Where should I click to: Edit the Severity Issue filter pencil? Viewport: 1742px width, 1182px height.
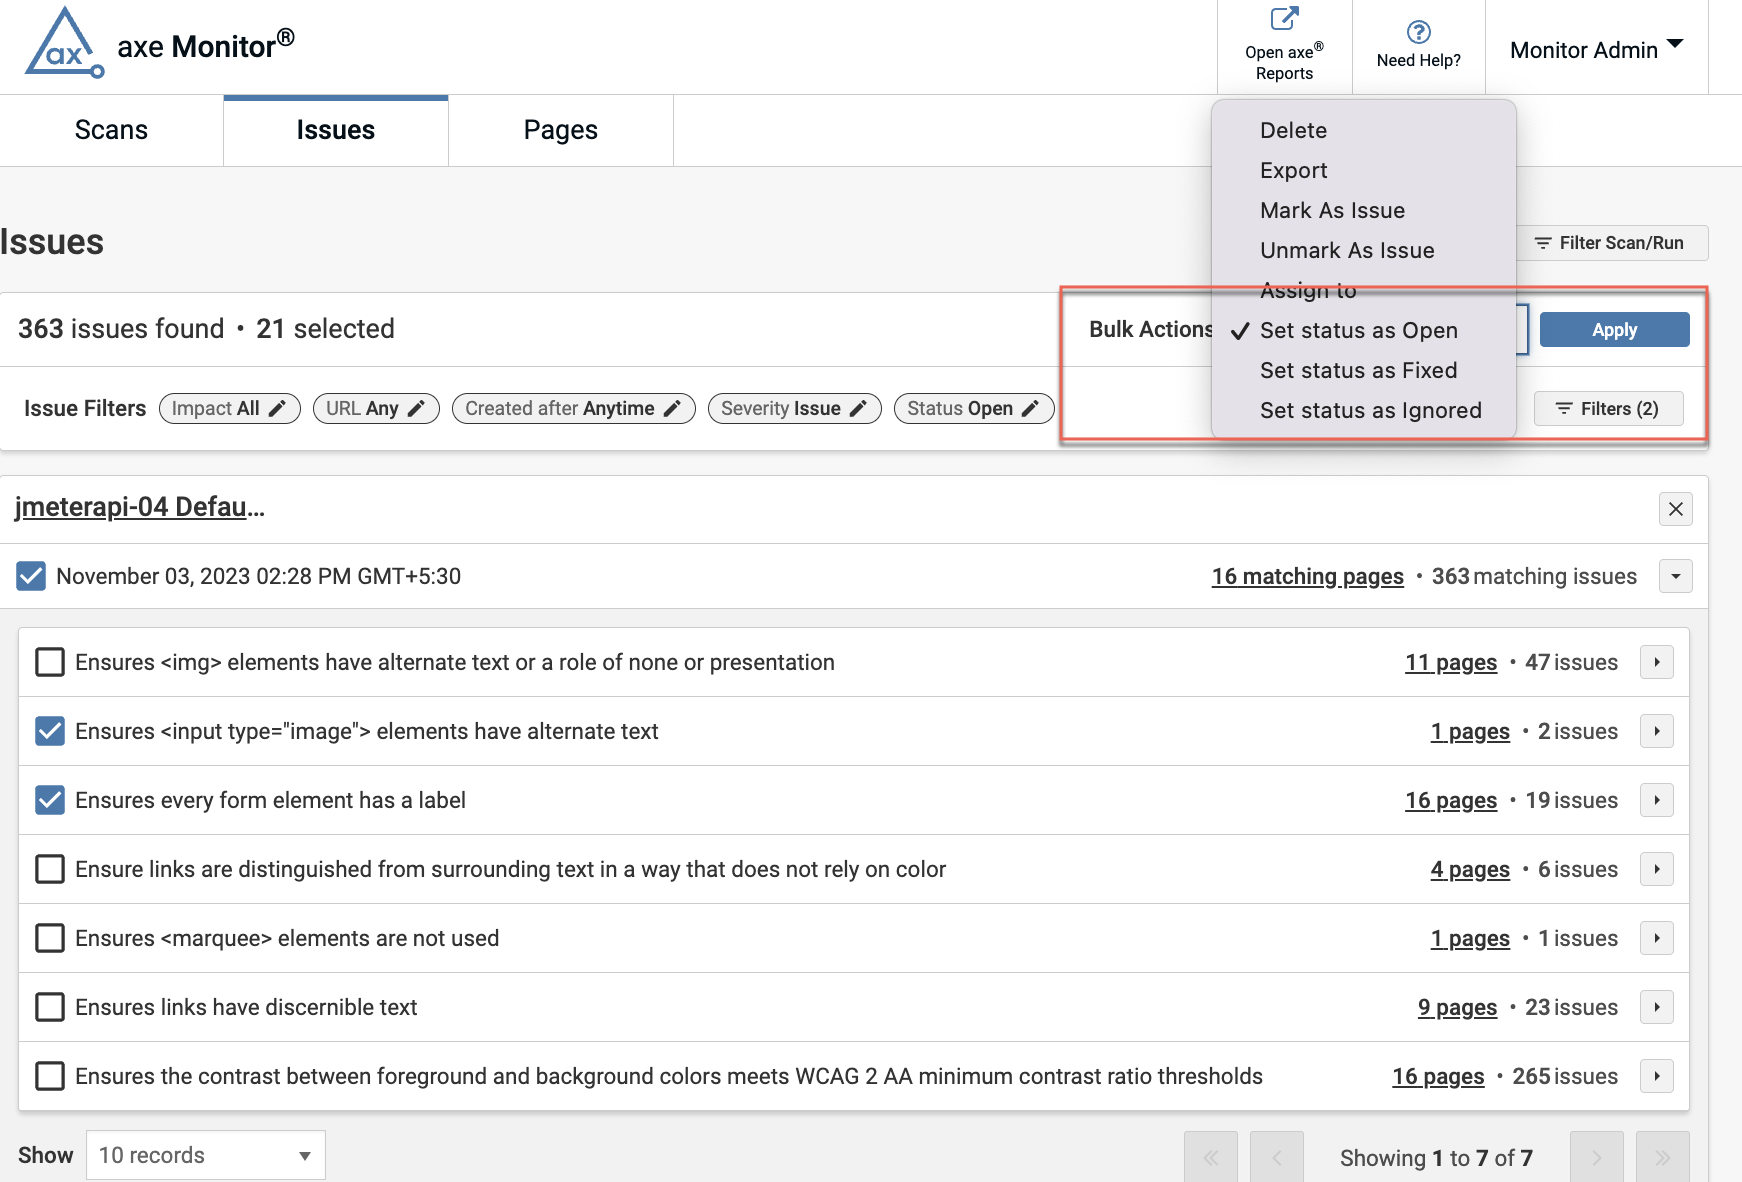[x=858, y=408]
